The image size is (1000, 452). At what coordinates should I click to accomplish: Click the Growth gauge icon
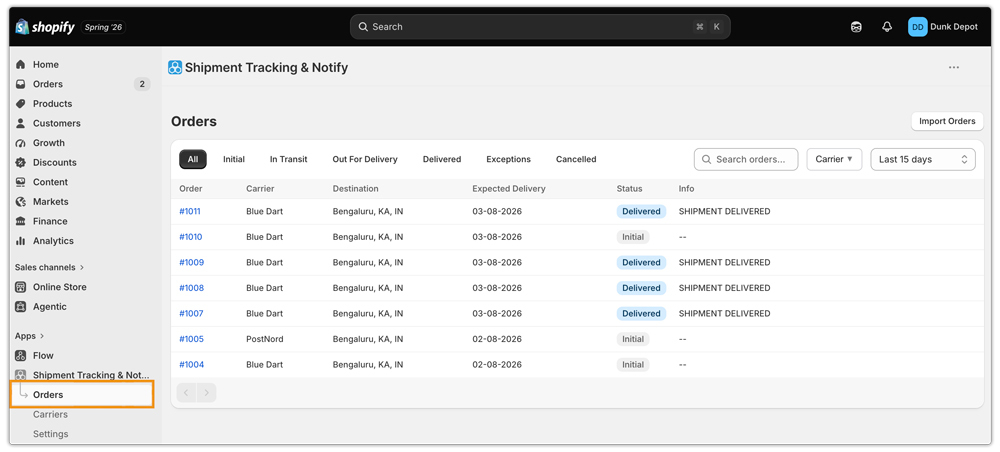point(21,143)
